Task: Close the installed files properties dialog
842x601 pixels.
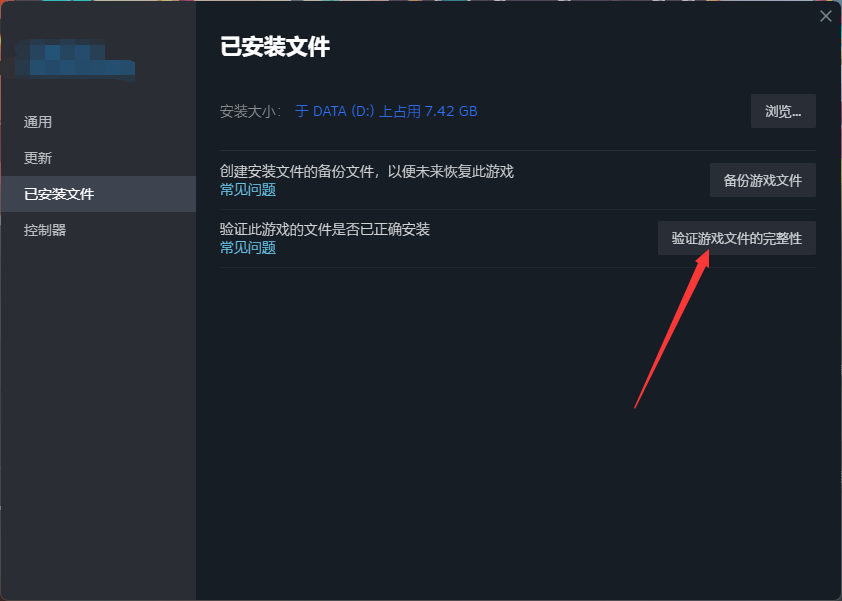Action: pyautogui.click(x=825, y=16)
